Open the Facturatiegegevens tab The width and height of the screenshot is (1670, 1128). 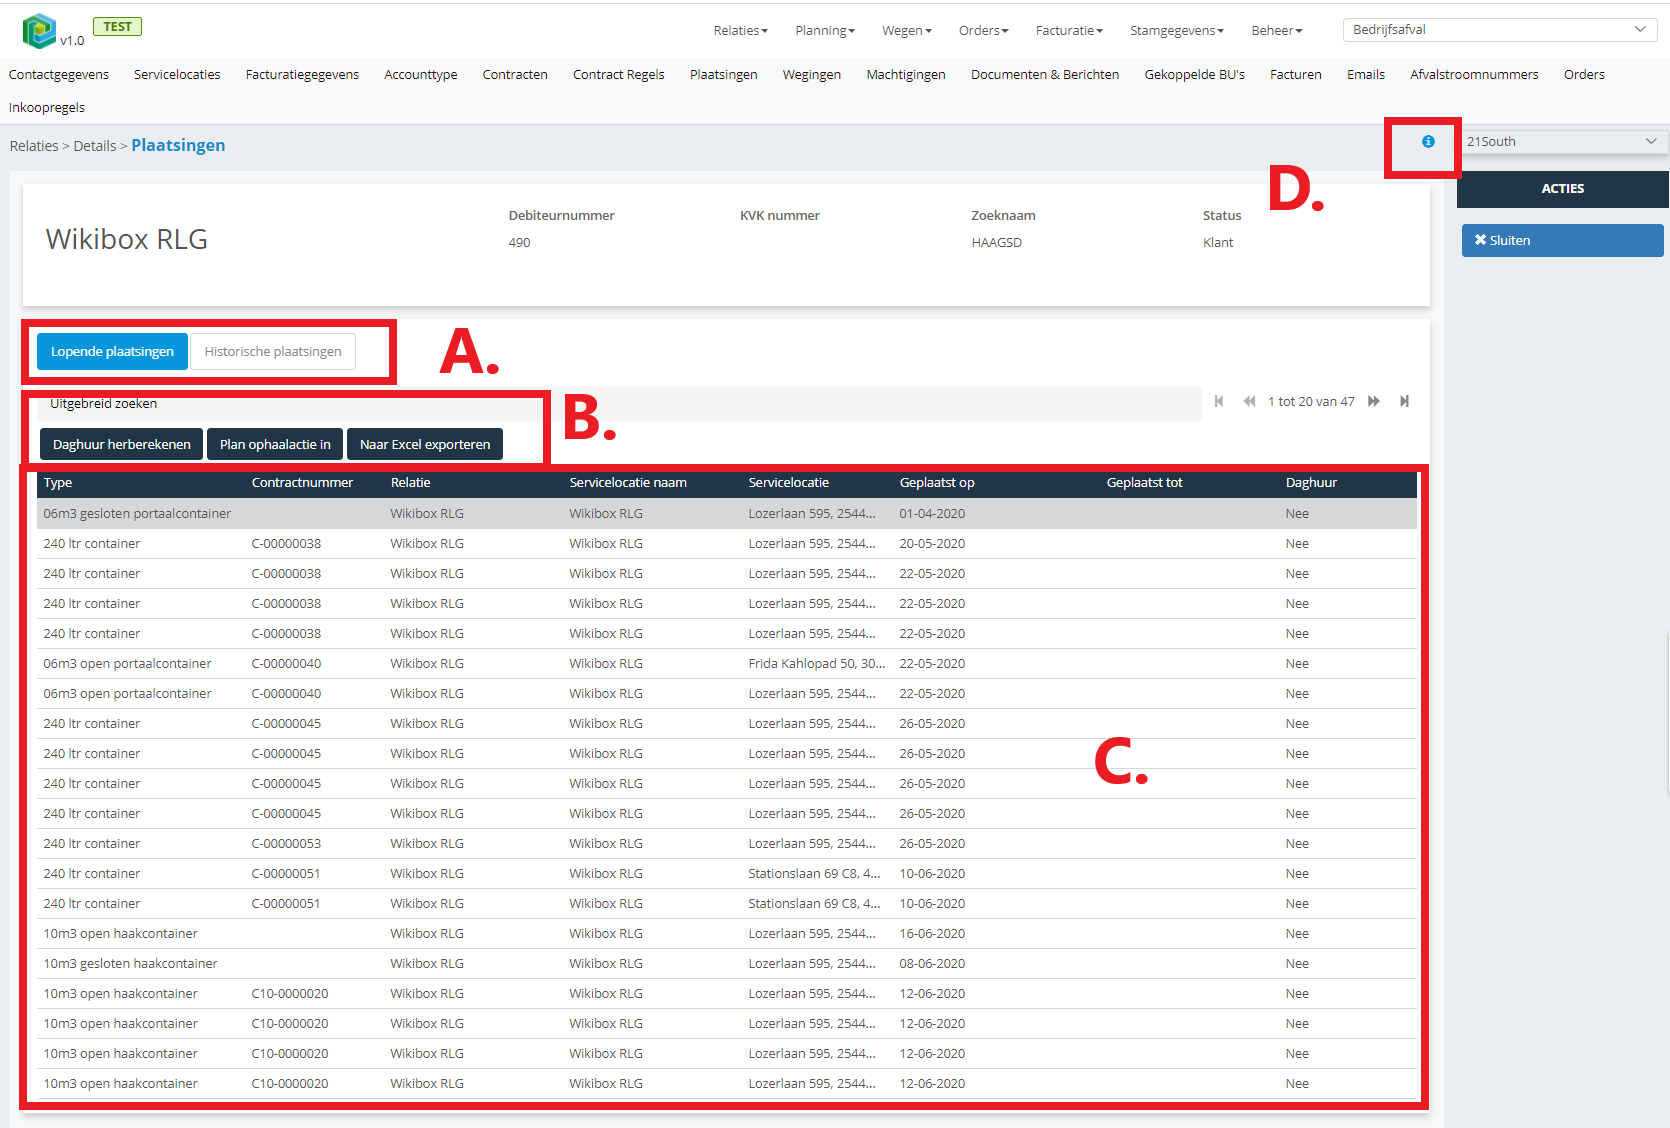302,75
